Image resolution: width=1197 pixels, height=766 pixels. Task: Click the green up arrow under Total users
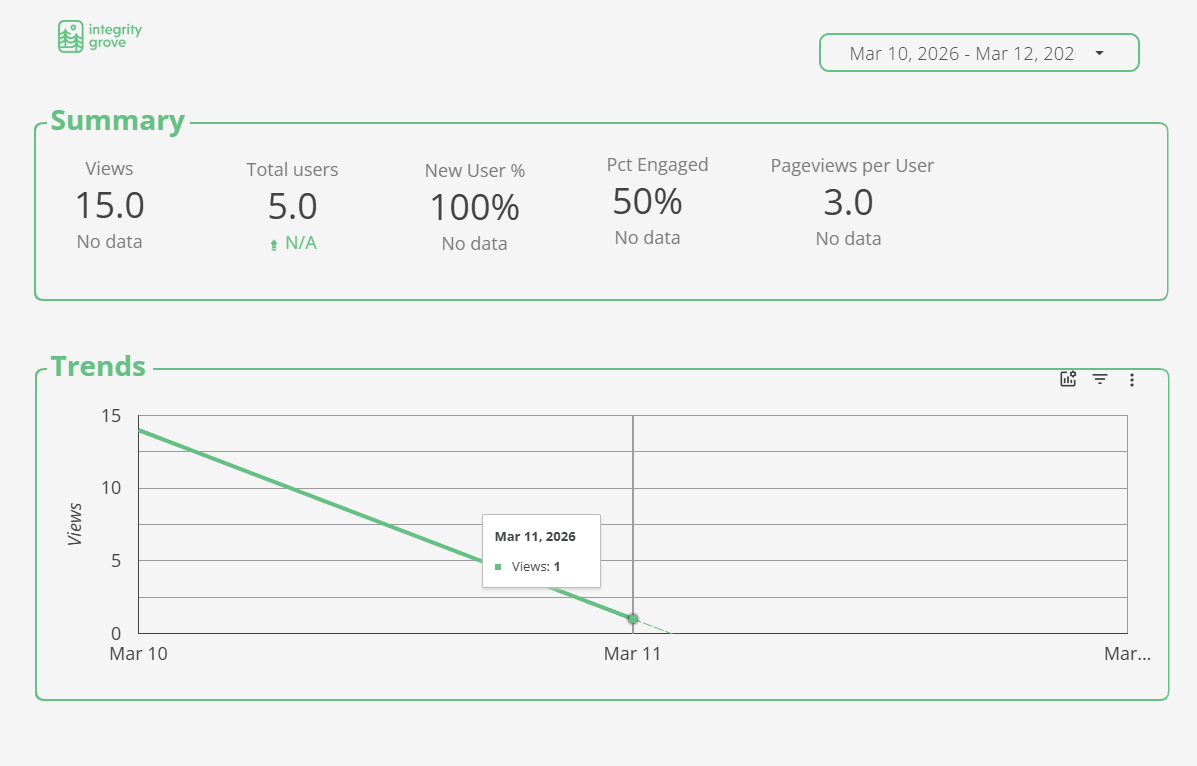point(274,245)
